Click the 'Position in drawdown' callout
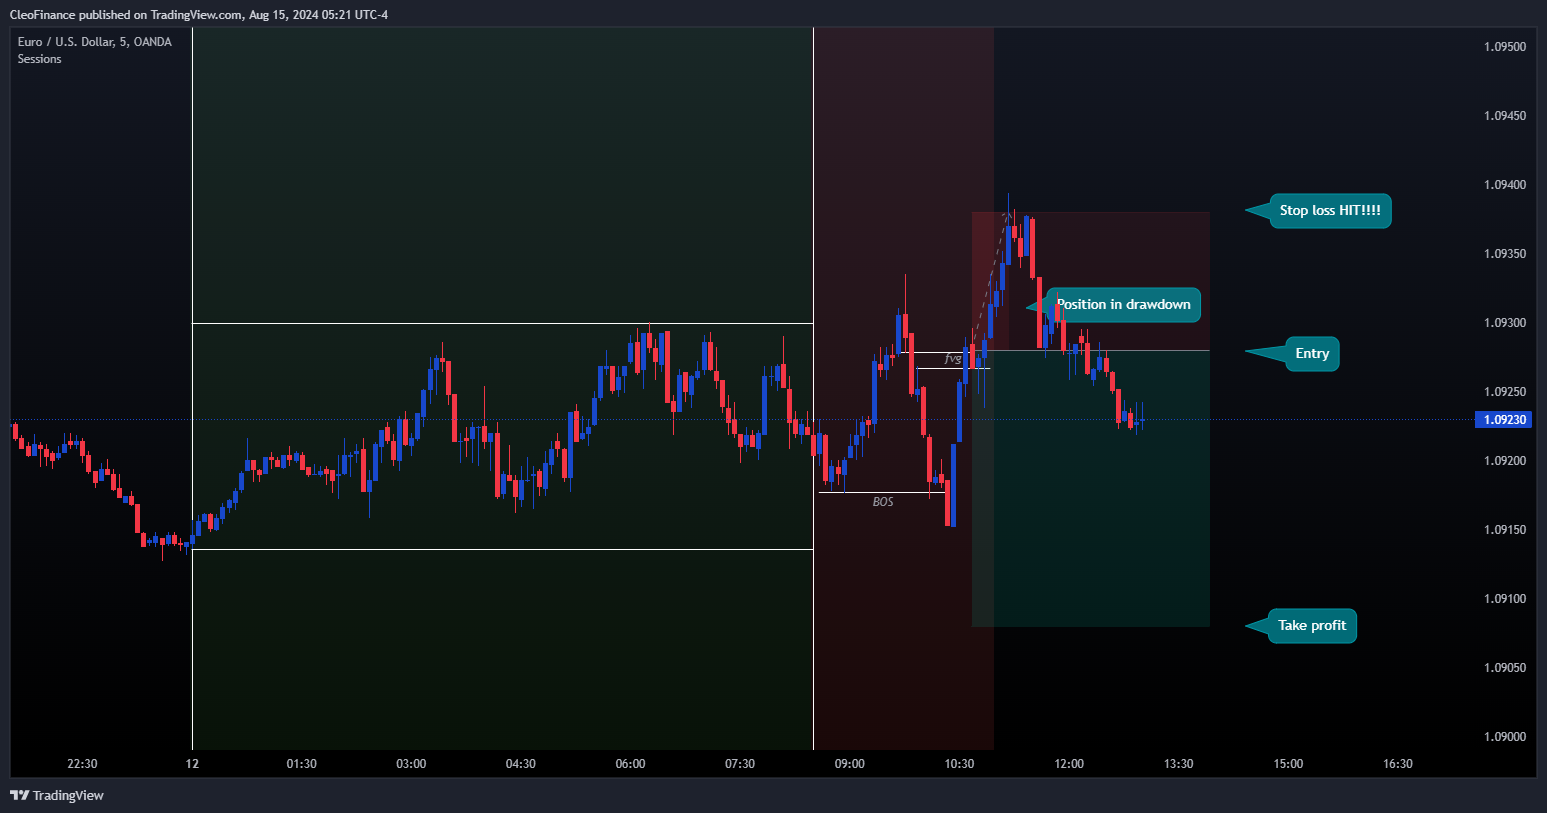The image size is (1547, 813). 1123,305
